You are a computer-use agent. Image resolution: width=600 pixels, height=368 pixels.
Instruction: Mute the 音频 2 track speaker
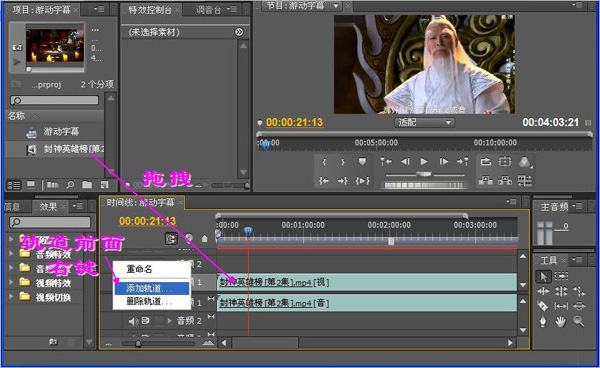[133, 321]
